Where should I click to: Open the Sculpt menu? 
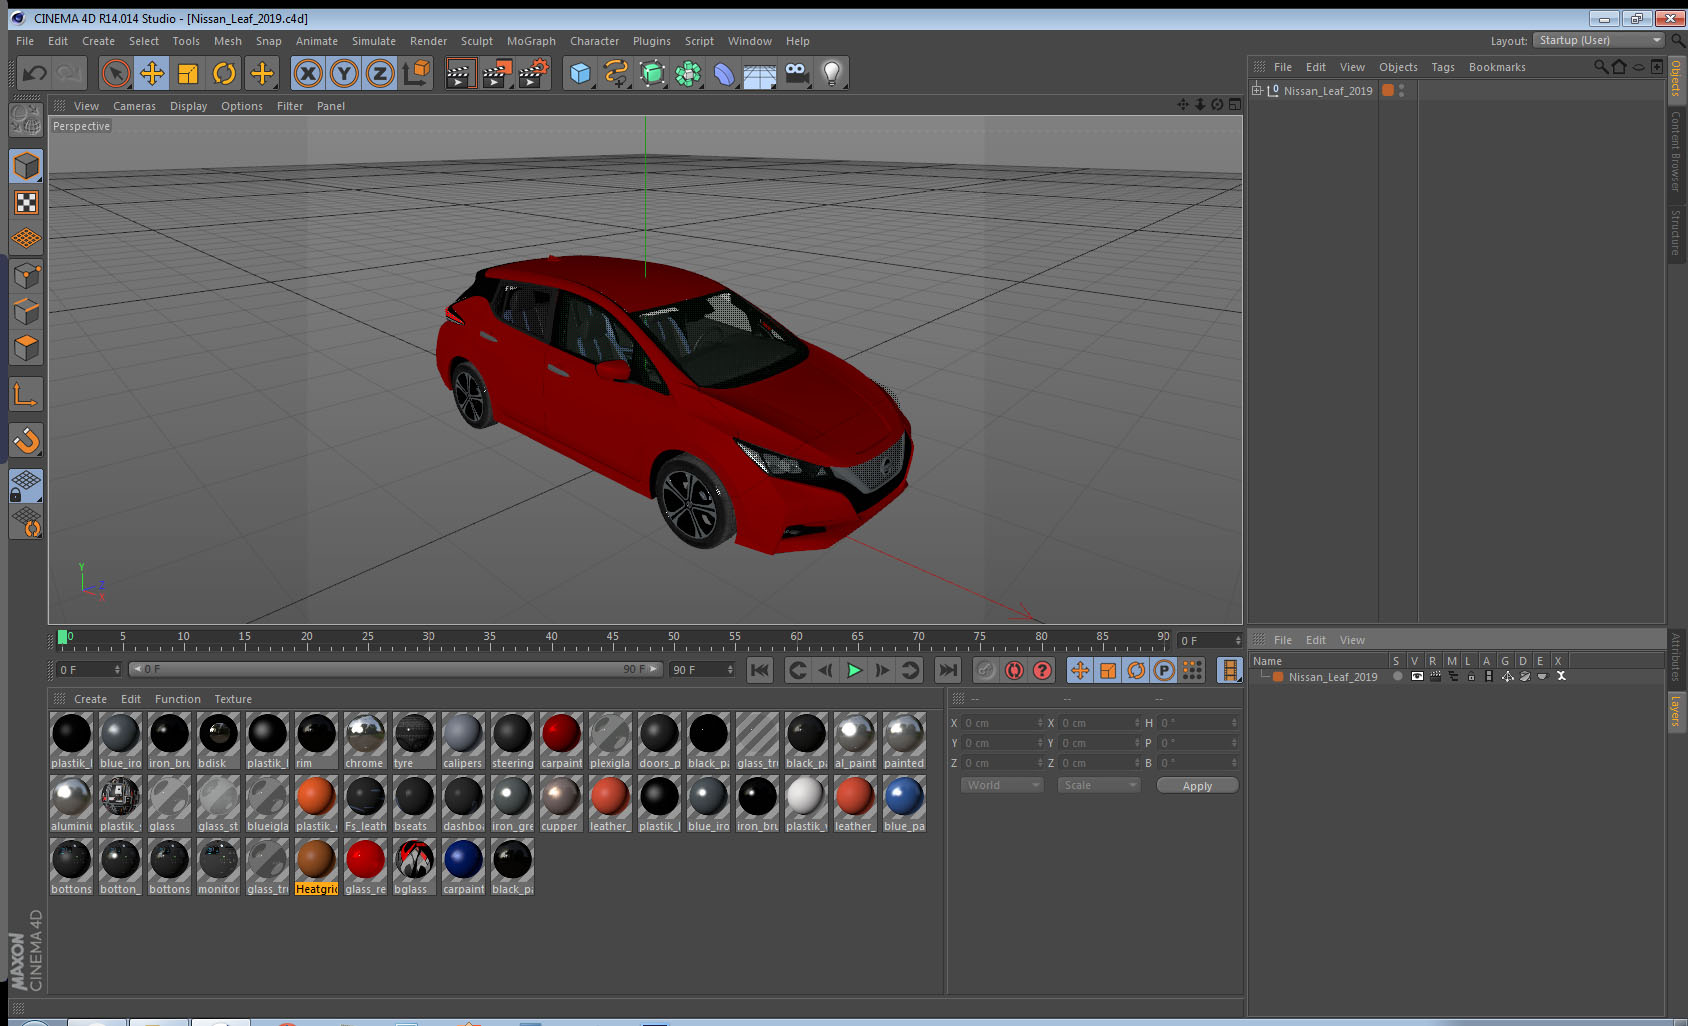(477, 41)
